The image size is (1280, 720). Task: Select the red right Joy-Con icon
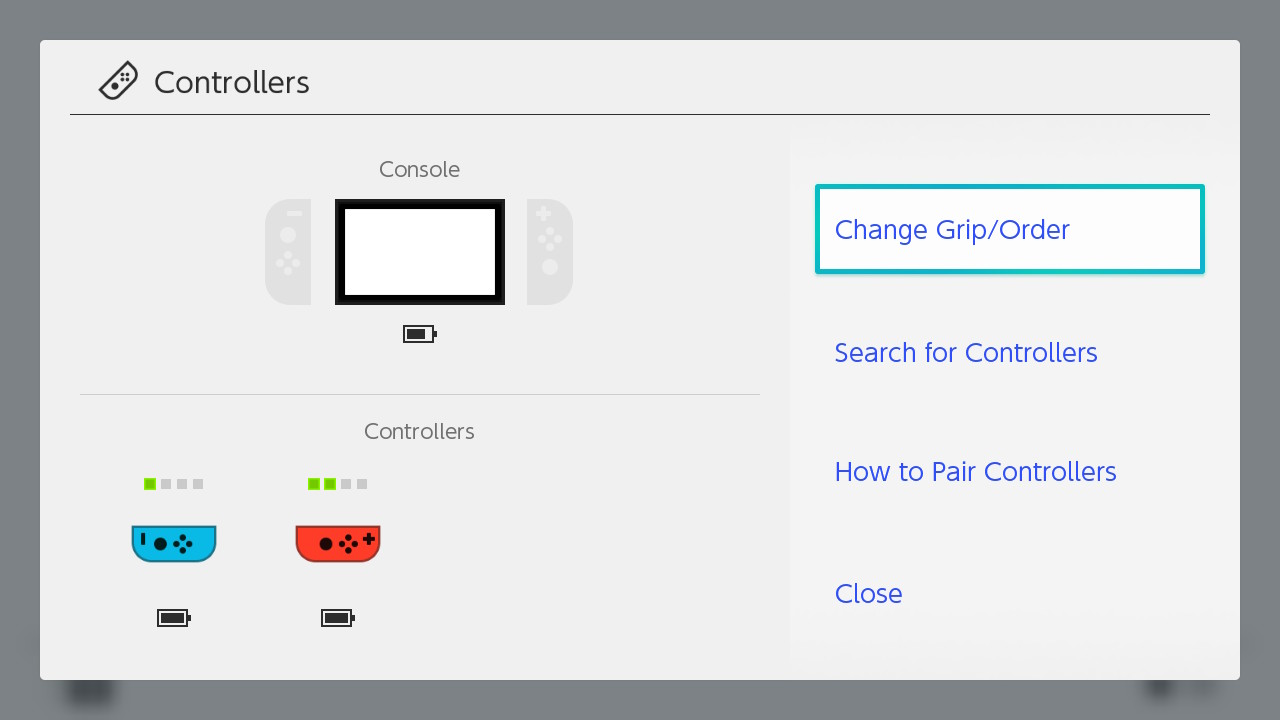(338, 543)
